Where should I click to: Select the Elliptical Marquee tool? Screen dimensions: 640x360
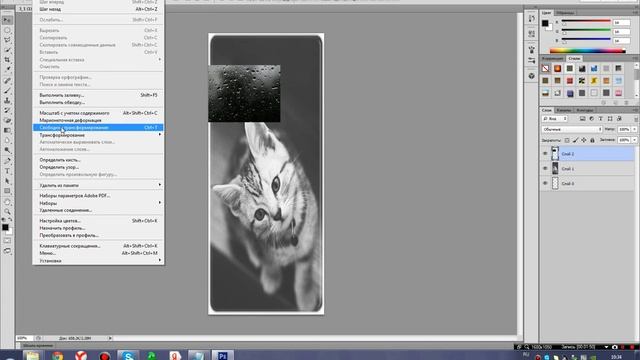click(7, 30)
